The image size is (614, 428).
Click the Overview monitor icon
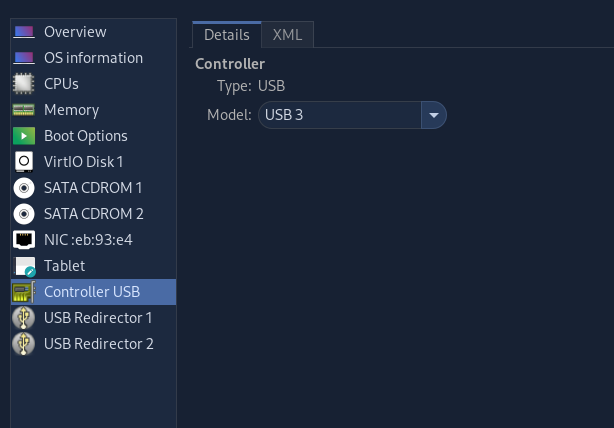(x=24, y=32)
